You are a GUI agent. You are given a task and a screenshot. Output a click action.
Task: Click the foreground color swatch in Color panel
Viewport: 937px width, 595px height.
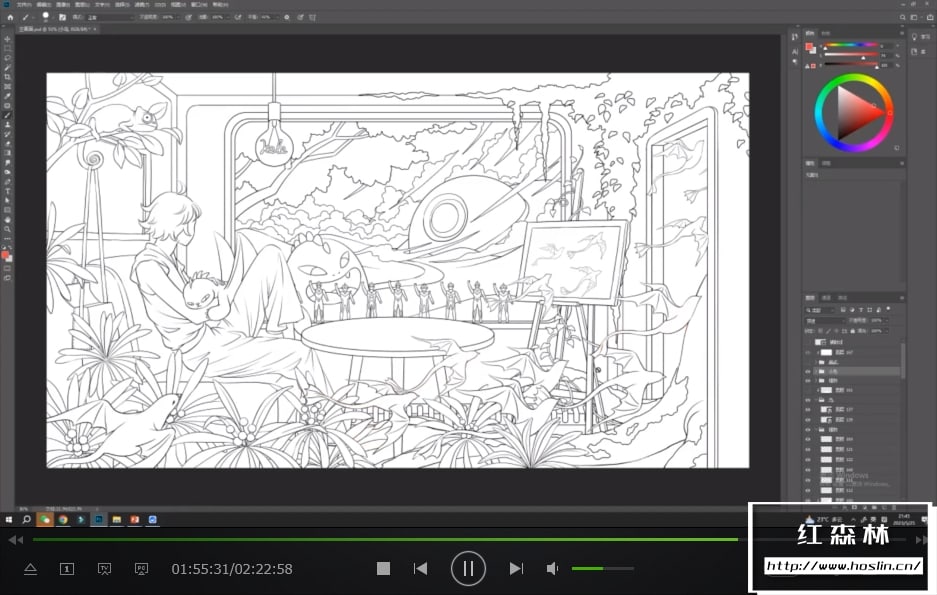pos(809,47)
